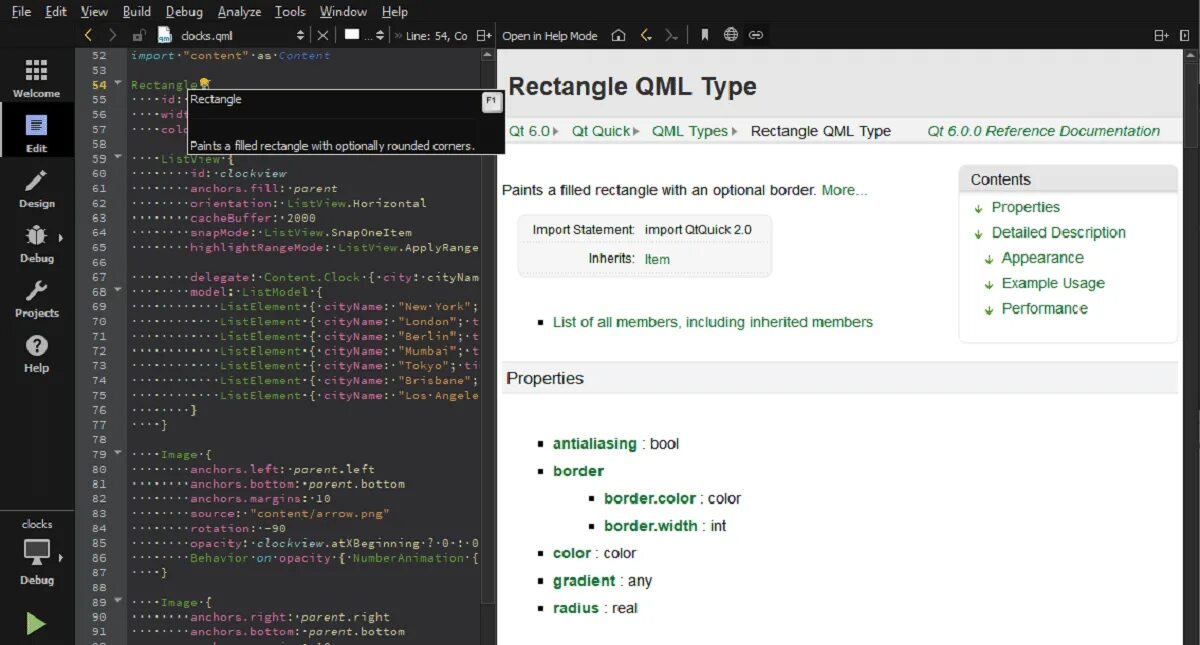The width and height of the screenshot is (1200, 645).
Task: Add a help bookmark
Action: pyautogui.click(x=705, y=35)
